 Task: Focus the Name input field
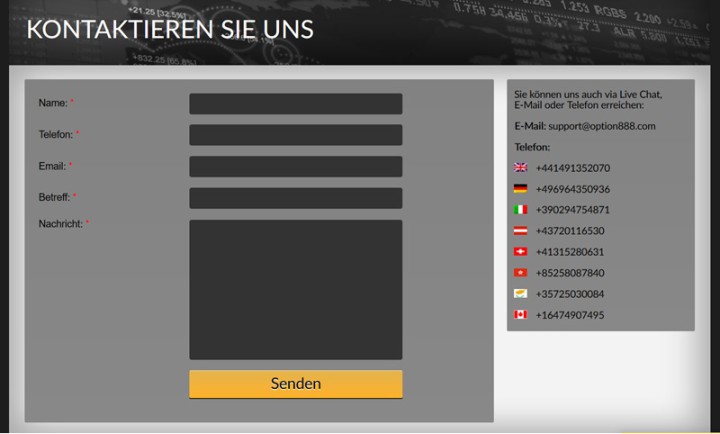pos(296,104)
